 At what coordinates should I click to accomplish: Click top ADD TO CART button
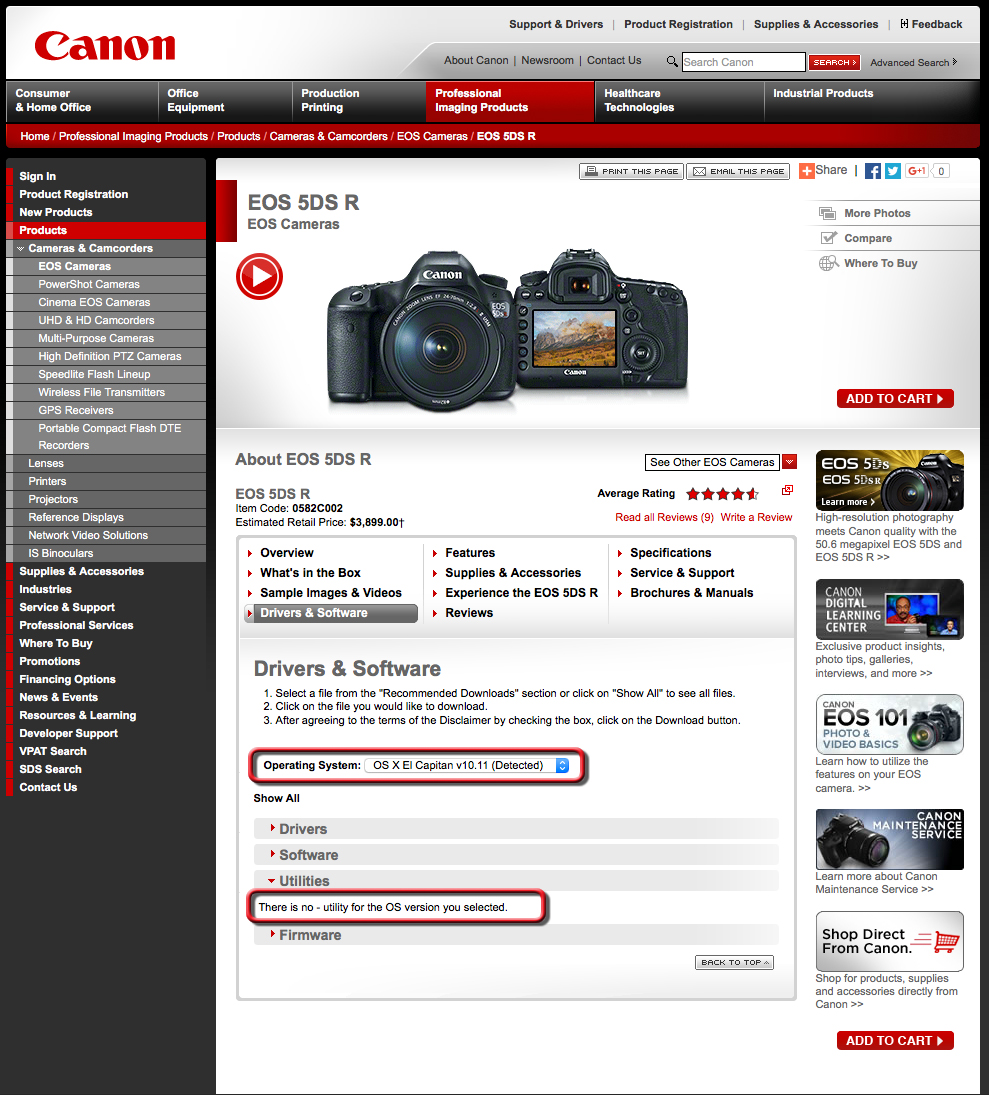pyautogui.click(x=895, y=399)
